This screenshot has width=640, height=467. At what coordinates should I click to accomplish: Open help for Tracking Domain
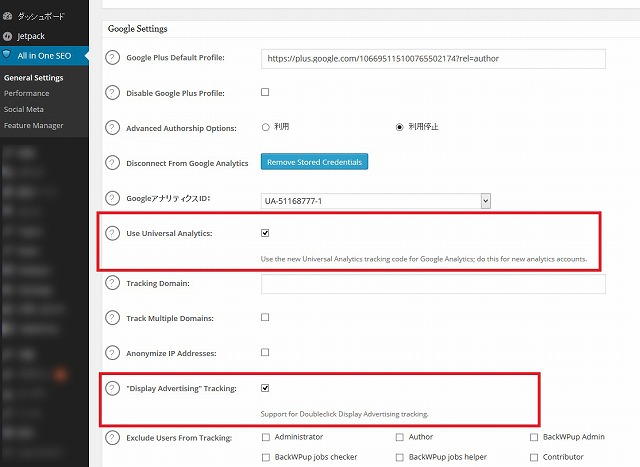coord(112,282)
